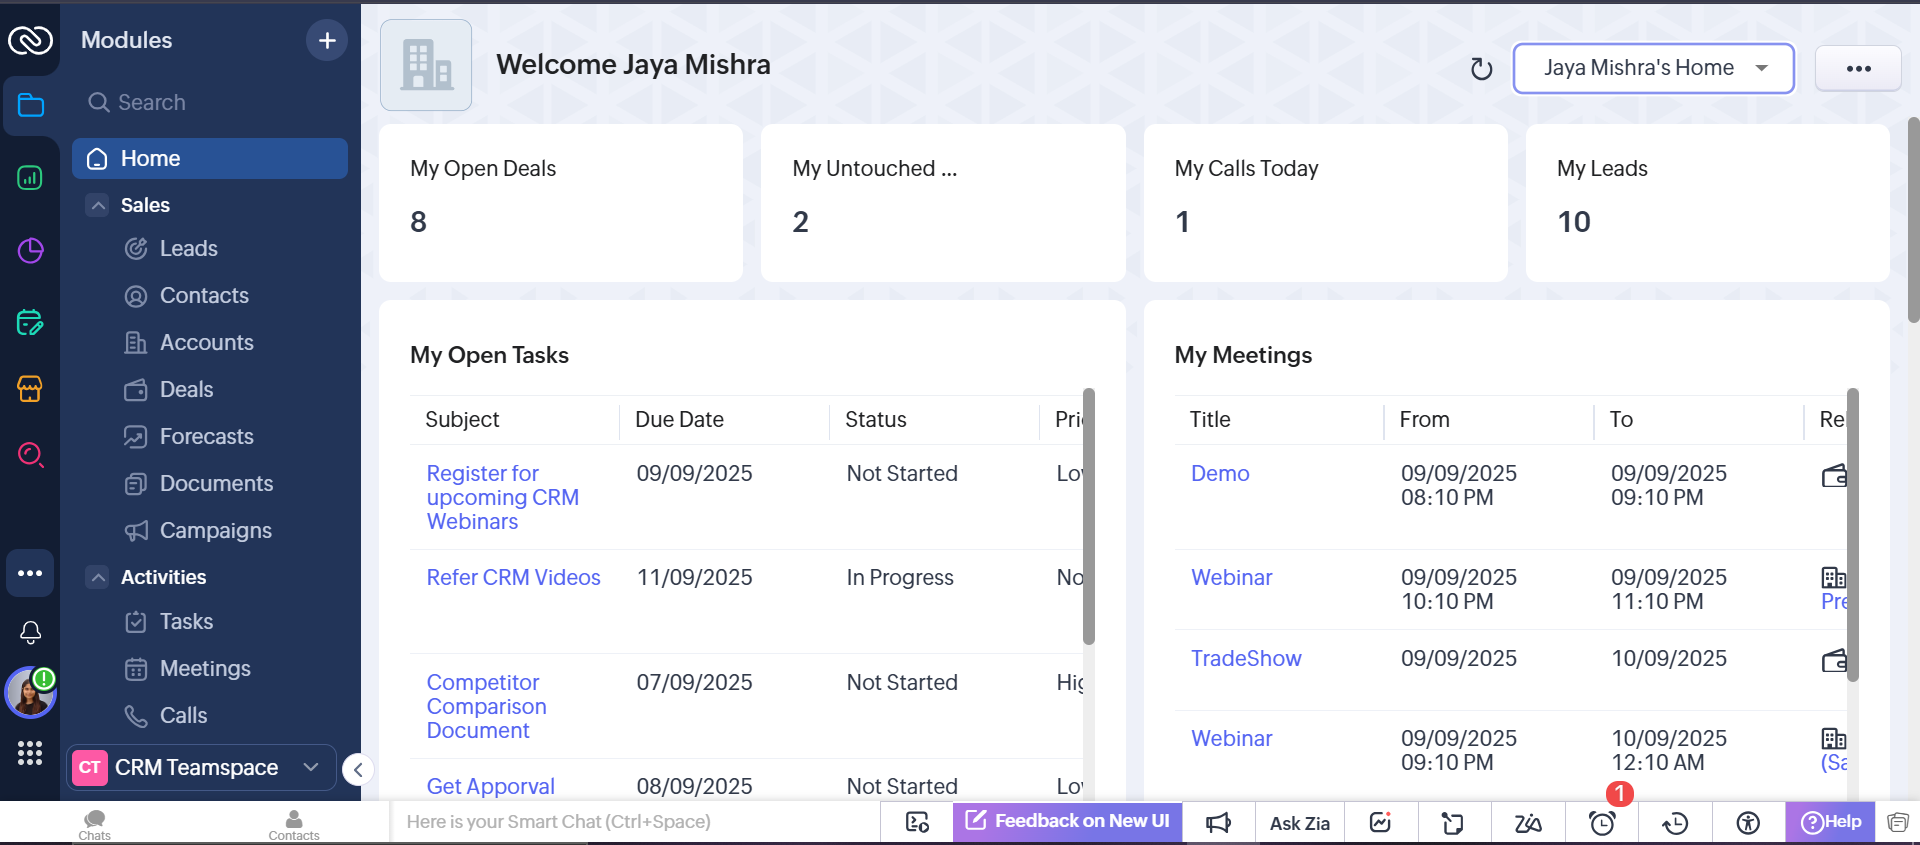The image size is (1920, 845).
Task: Open the Contacts module
Action: pos(204,295)
